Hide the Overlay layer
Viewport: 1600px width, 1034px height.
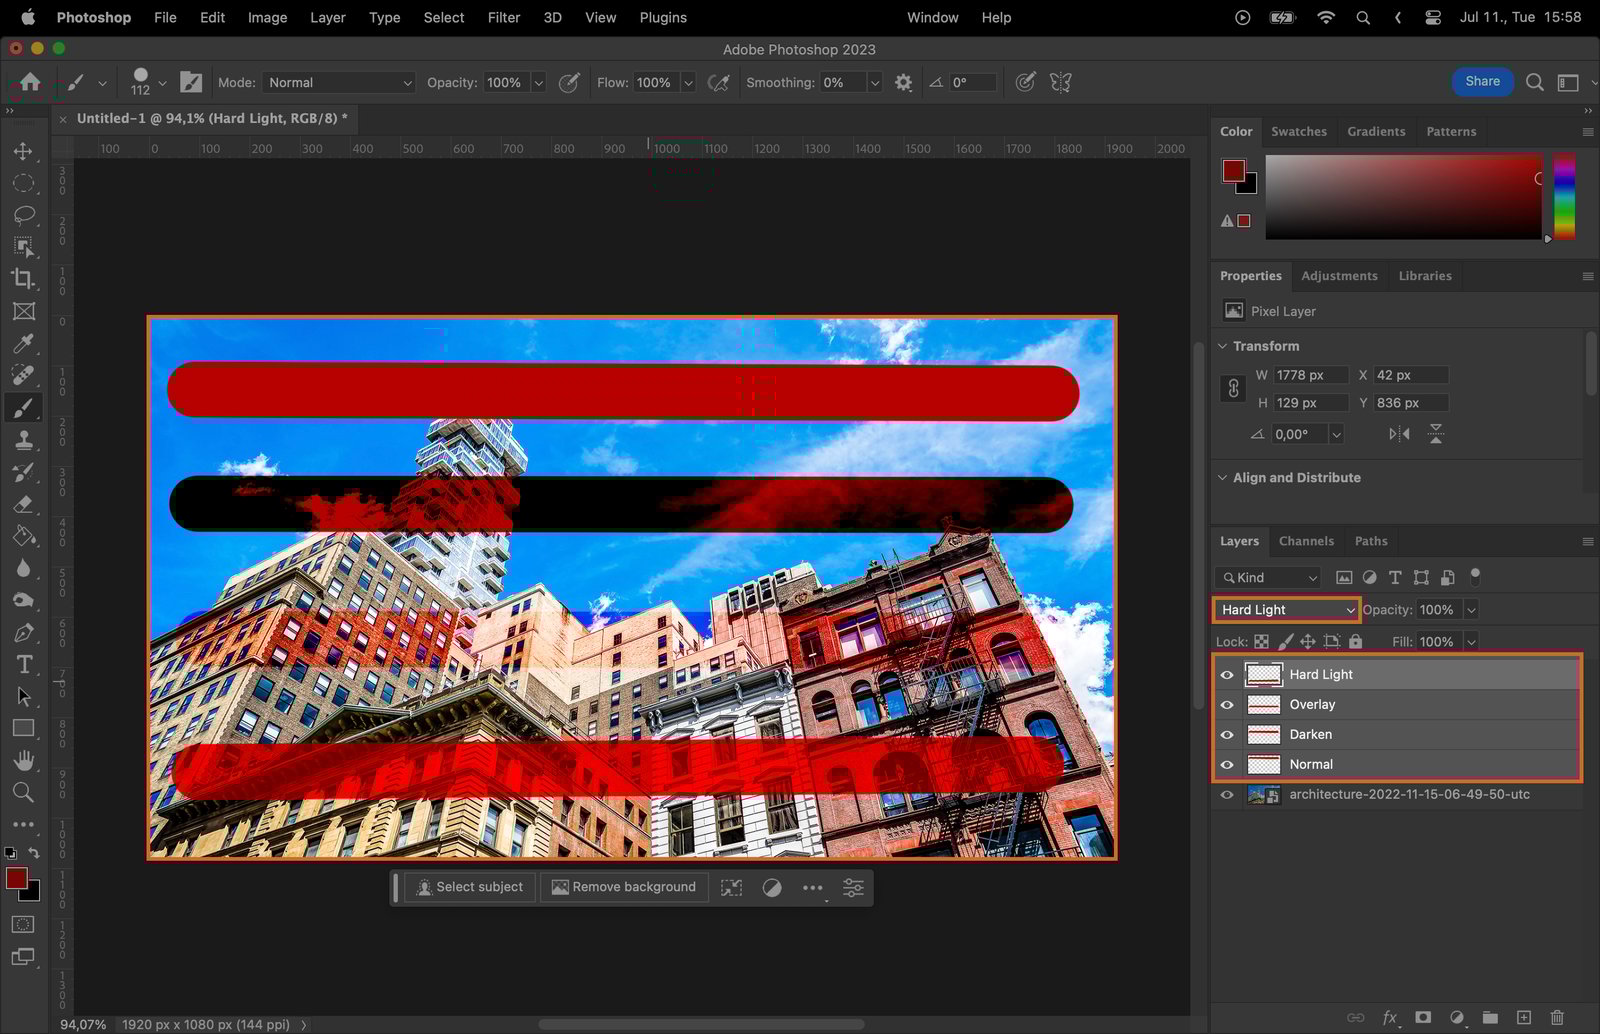coord(1227,705)
